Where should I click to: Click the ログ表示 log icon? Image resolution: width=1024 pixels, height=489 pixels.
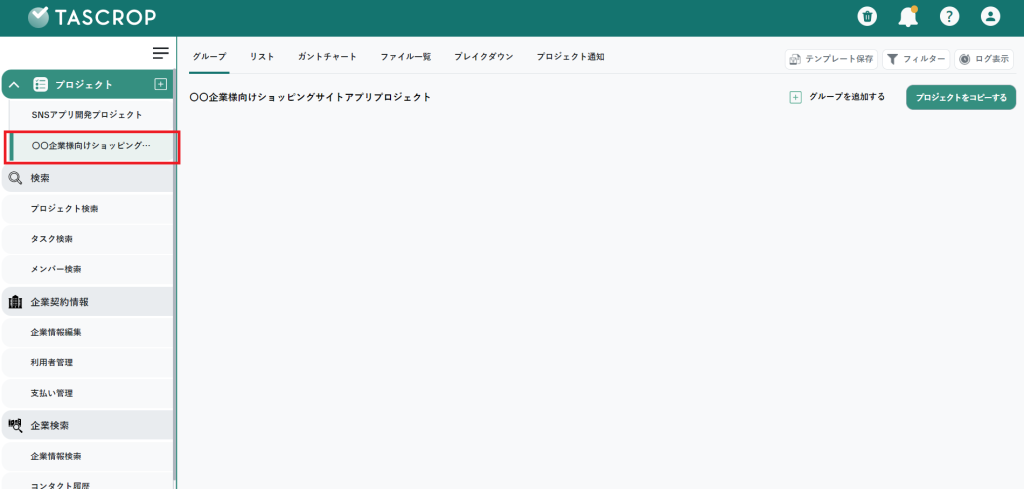pyautogui.click(x=965, y=59)
